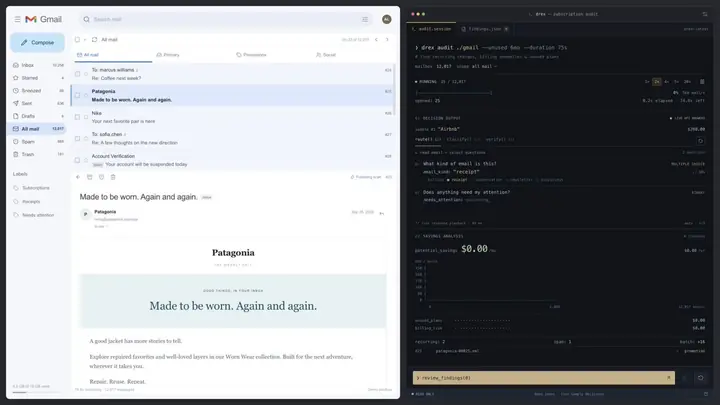Click the Patagonia sender avatar
This screenshot has width=720, height=405.
(85, 214)
